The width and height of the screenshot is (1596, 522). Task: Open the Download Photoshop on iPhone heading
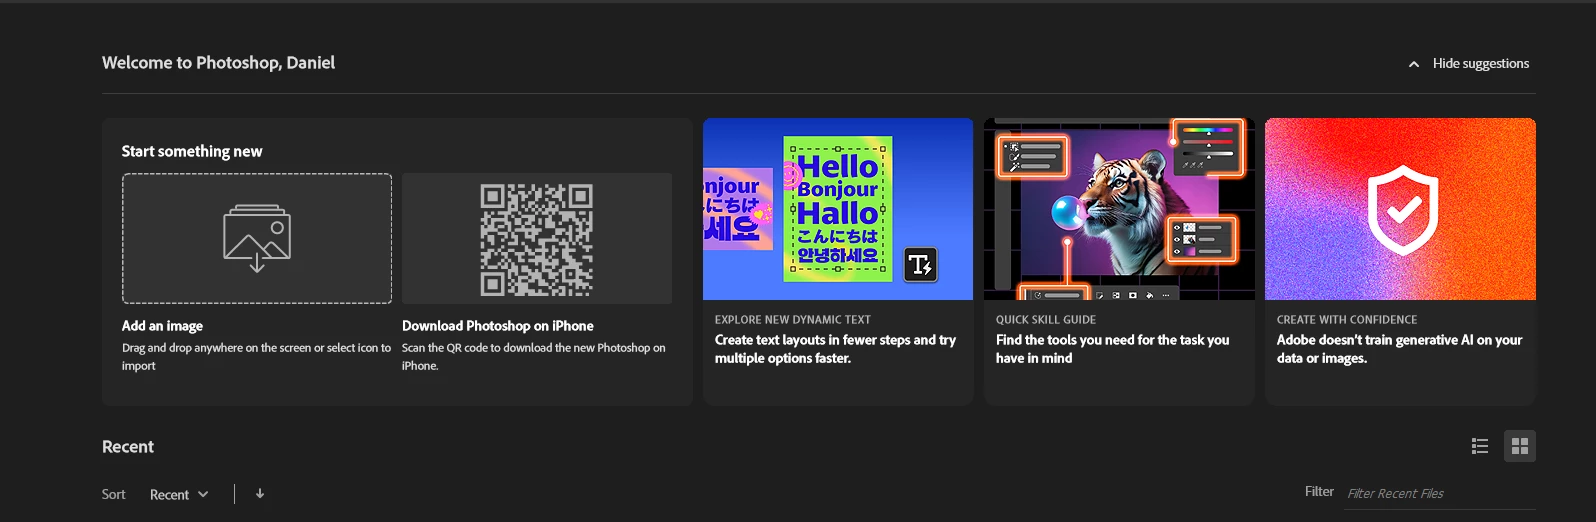[x=498, y=326]
